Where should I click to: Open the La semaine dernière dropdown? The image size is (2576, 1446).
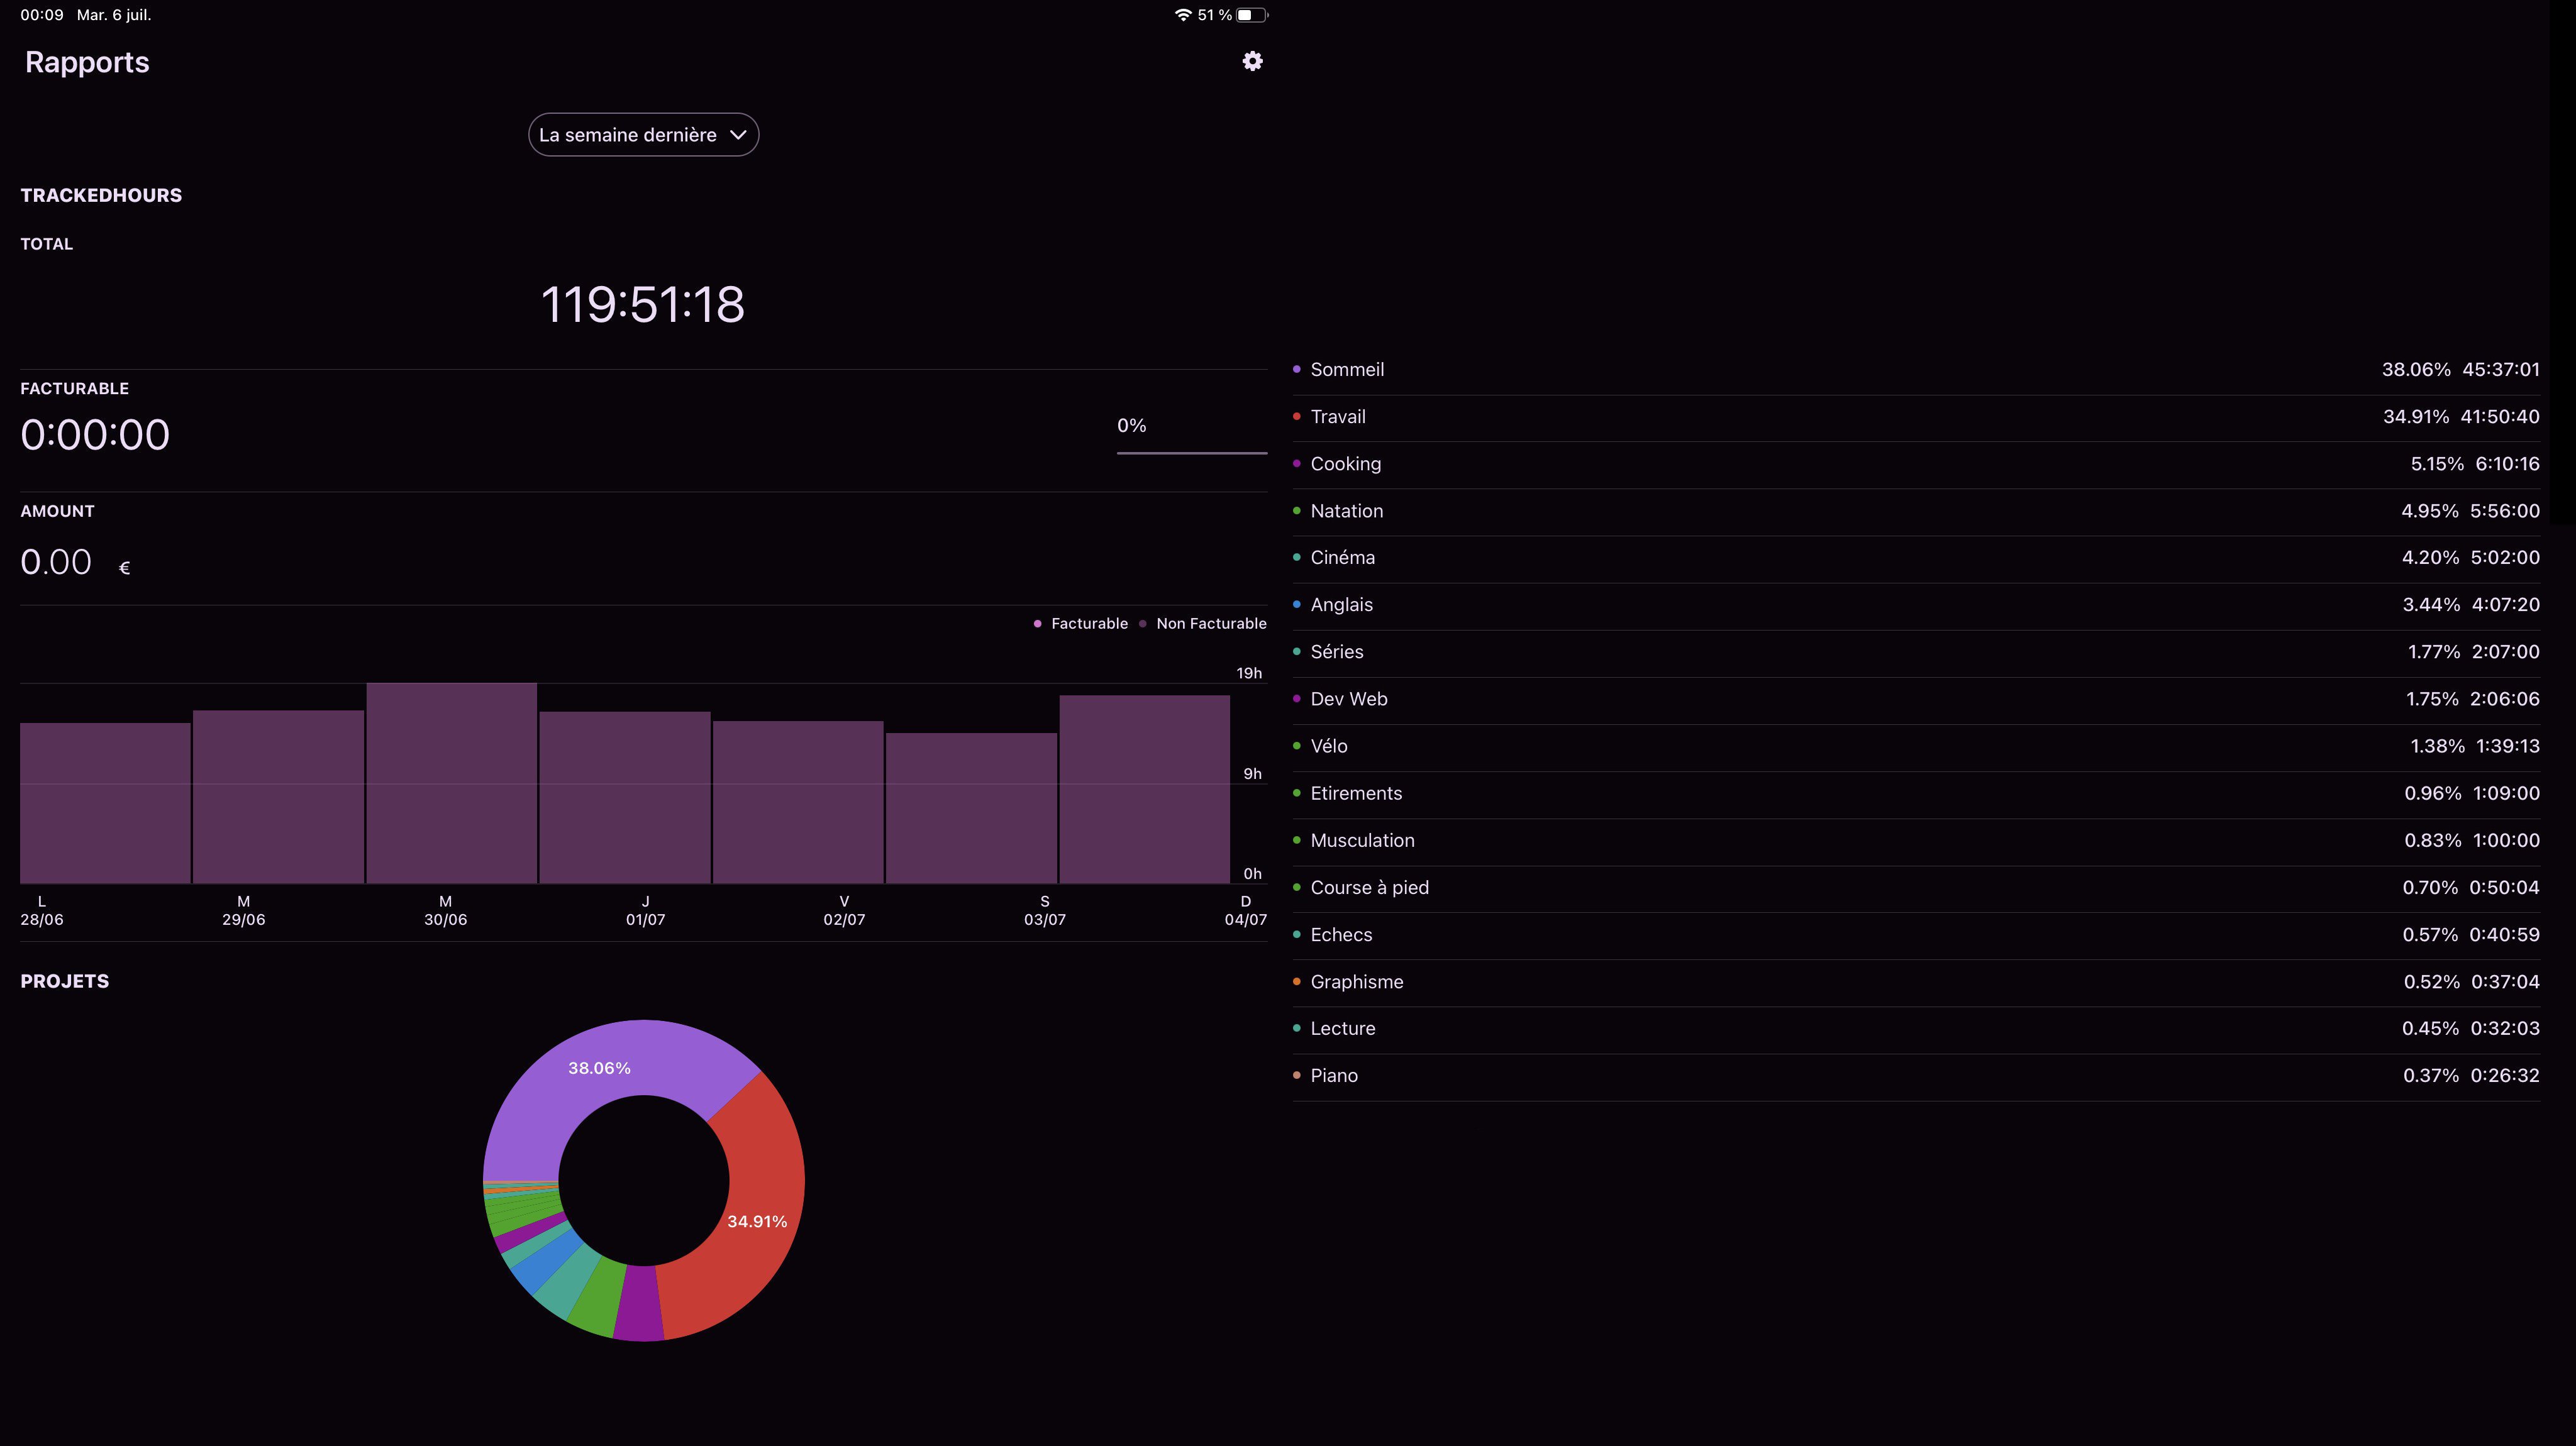tap(628, 135)
